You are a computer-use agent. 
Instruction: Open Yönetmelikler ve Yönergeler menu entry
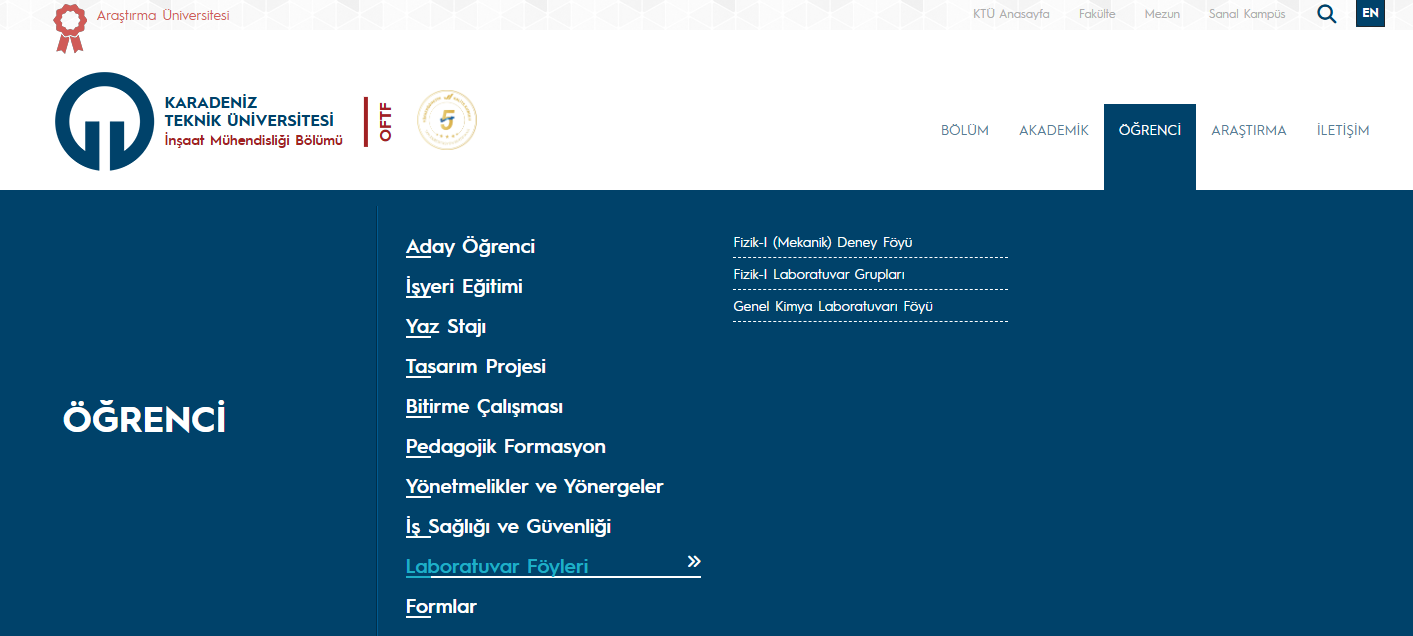[534, 487]
